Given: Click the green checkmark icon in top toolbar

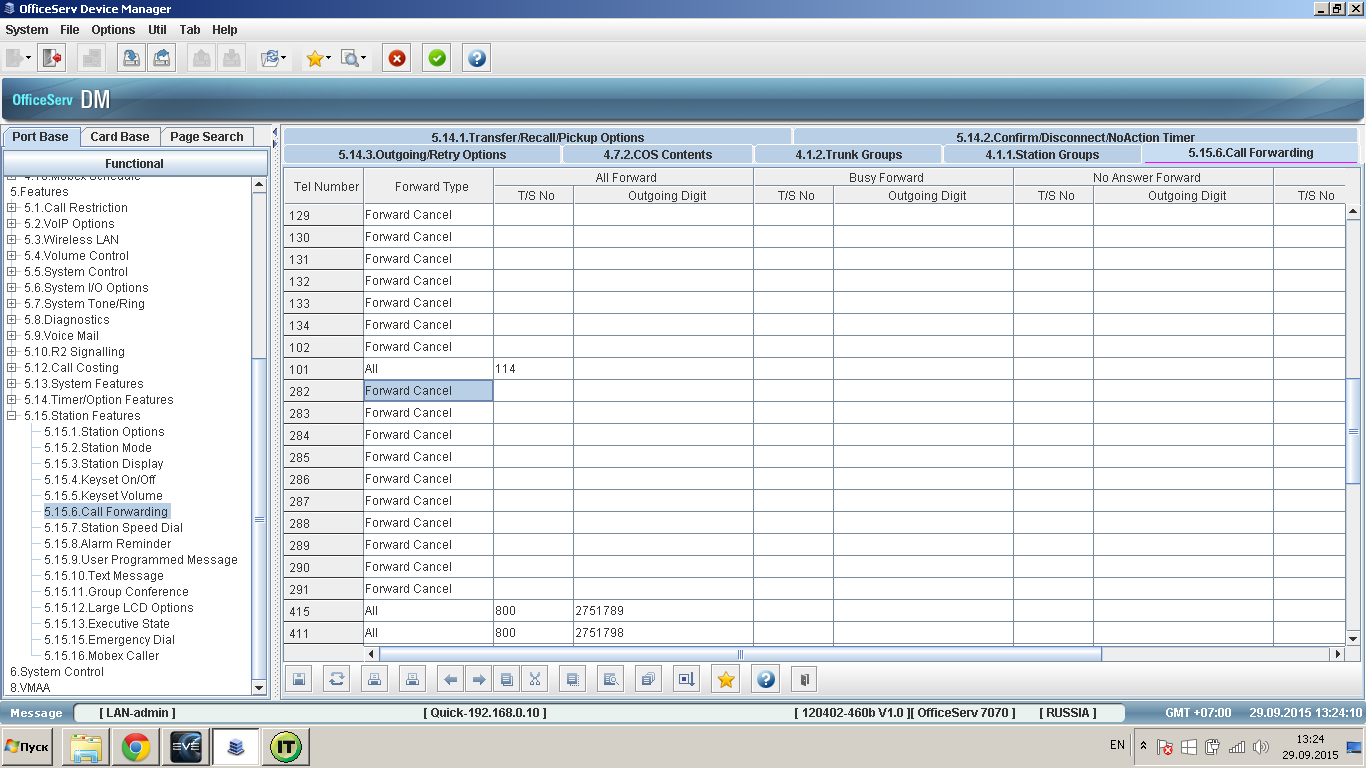Looking at the screenshot, I should (x=437, y=58).
